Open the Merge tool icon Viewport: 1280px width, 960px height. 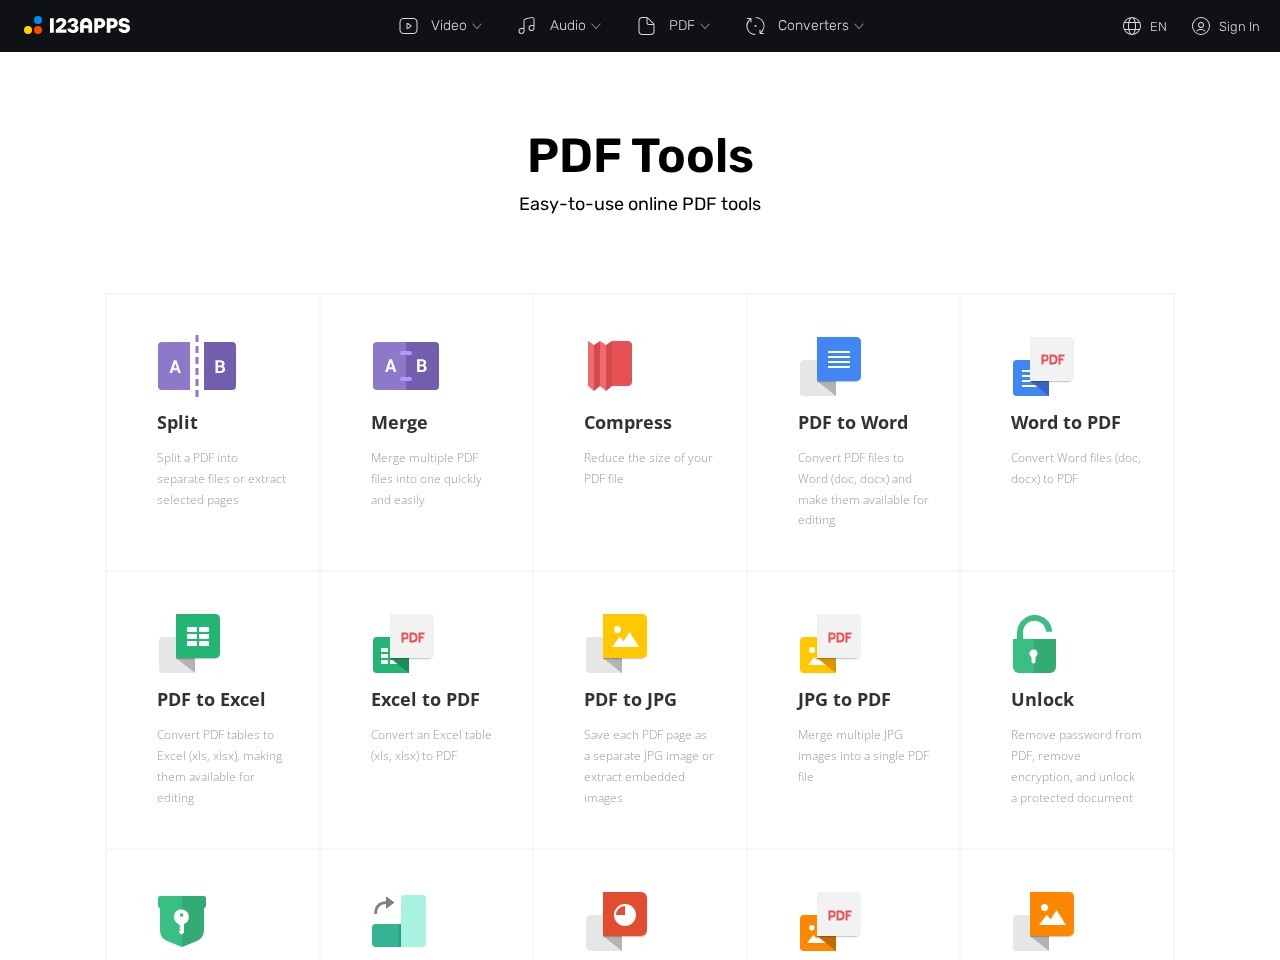click(x=406, y=366)
